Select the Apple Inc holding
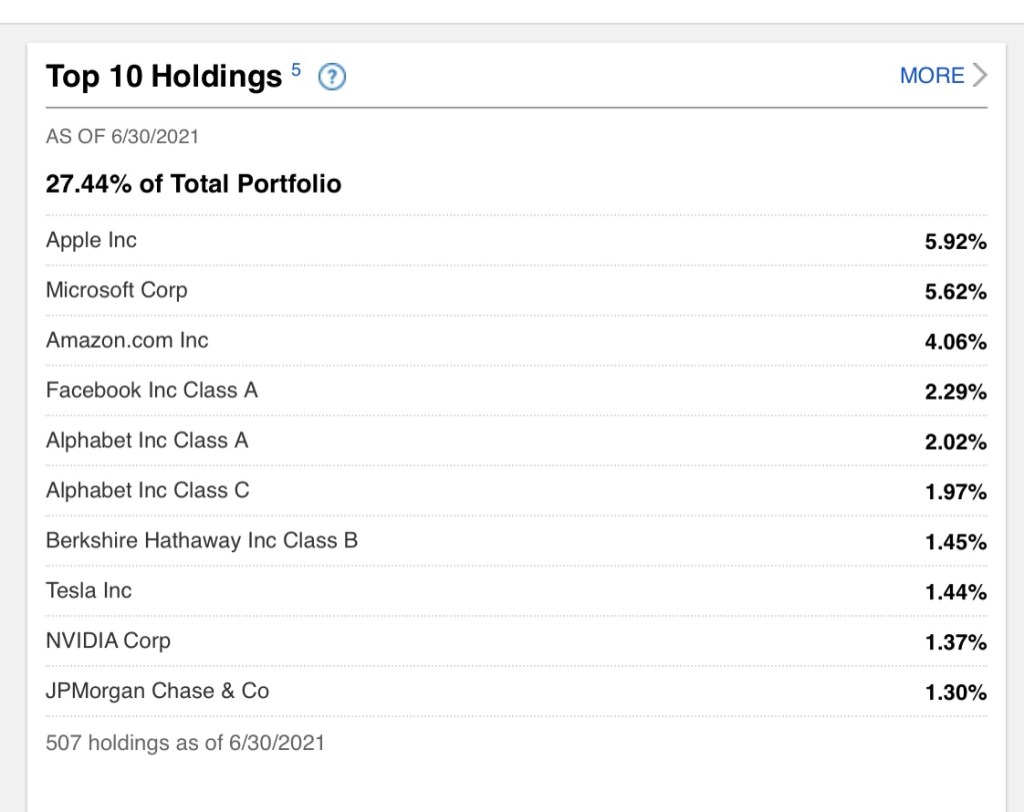Viewport: 1024px width, 812px height. pos(91,240)
